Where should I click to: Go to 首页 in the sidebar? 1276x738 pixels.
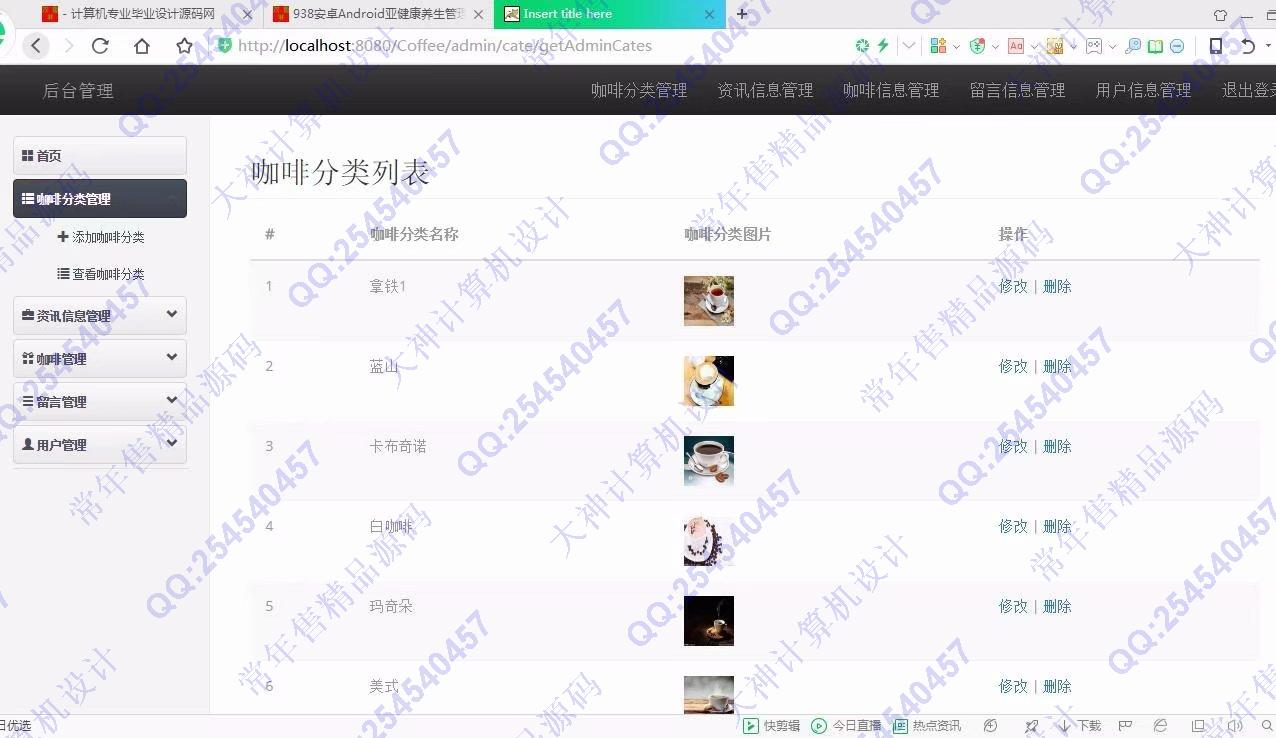100,156
